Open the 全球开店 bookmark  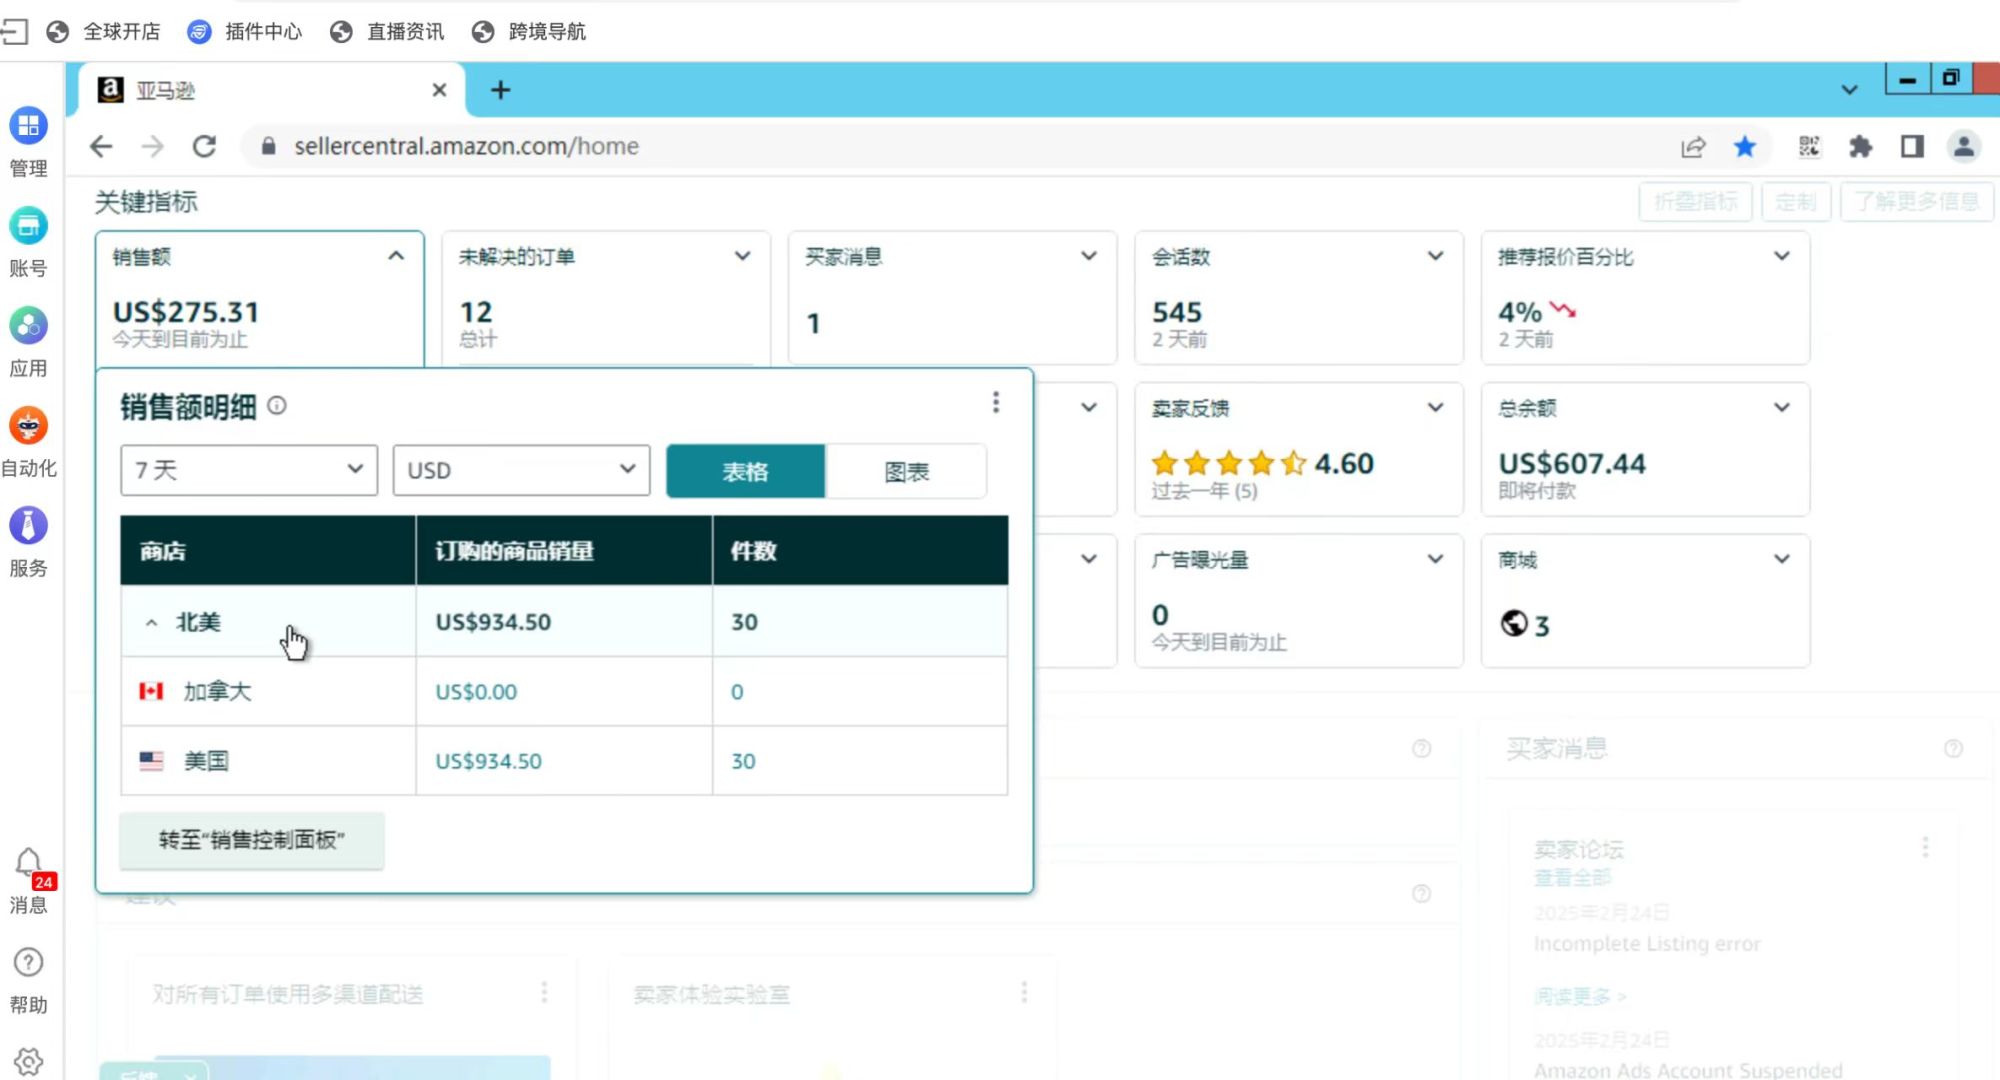(x=103, y=32)
